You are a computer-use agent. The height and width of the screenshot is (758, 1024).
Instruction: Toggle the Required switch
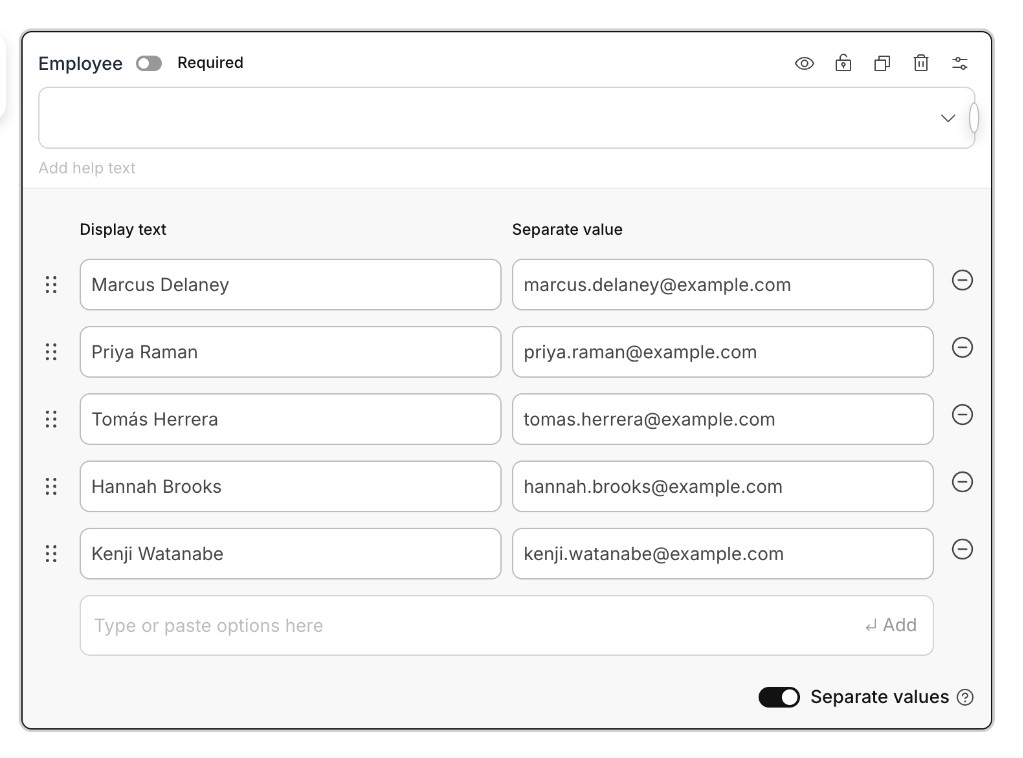coord(149,63)
